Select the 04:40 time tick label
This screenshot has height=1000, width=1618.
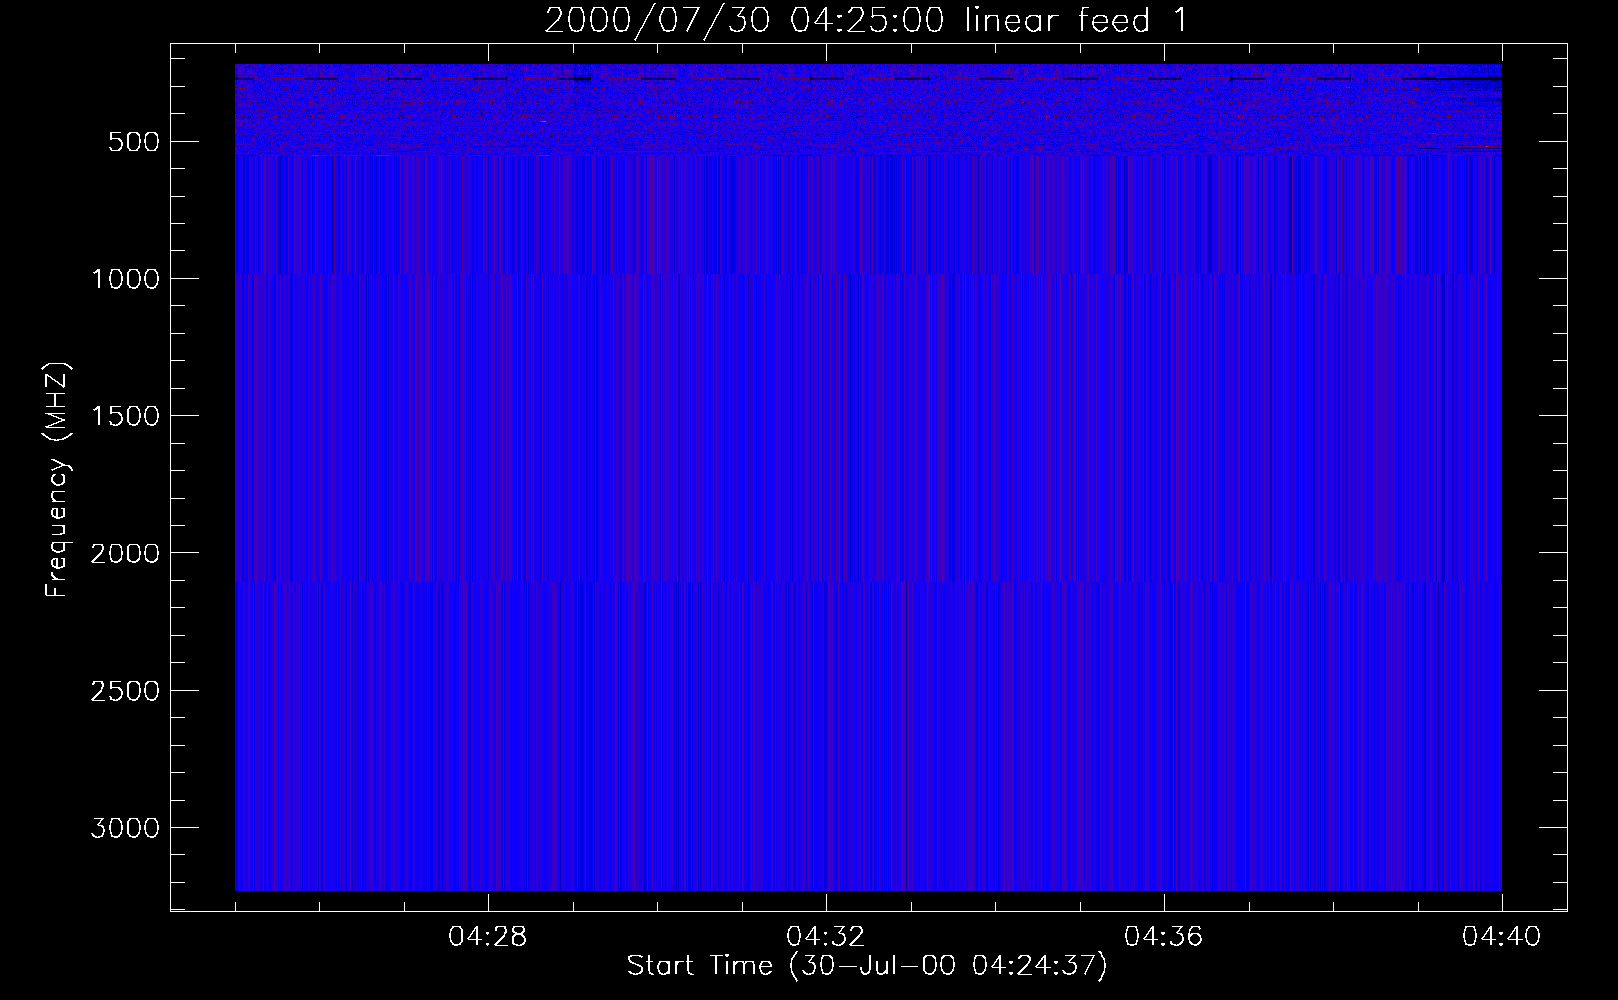click(1502, 937)
